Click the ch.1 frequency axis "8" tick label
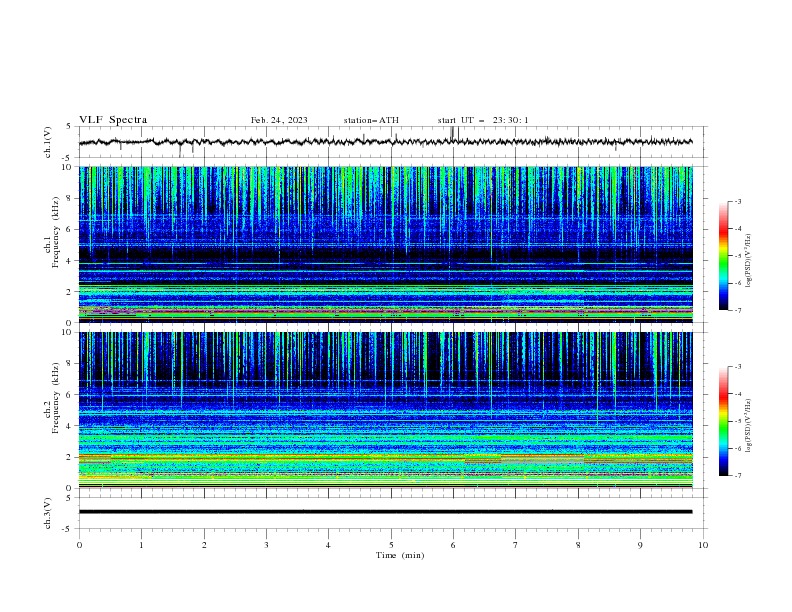This screenshot has width=792, height=612. pos(70,198)
